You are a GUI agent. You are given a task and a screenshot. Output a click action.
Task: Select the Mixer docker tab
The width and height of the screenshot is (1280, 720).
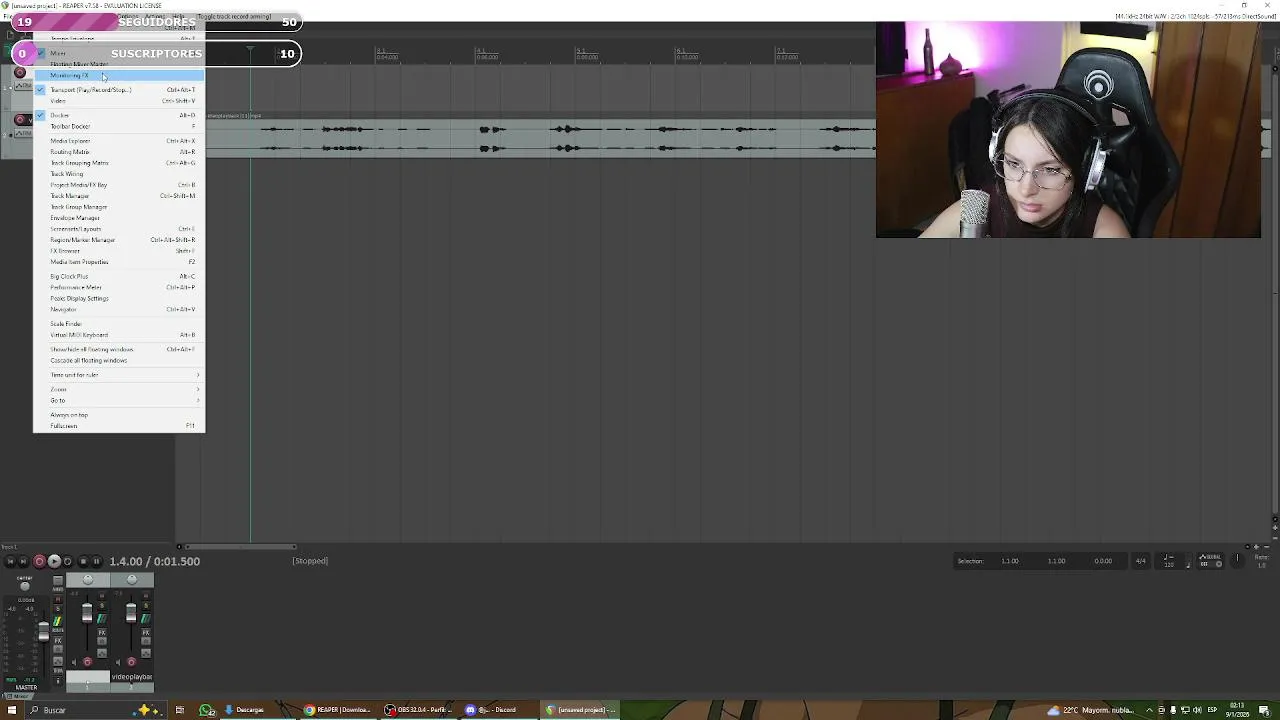21,696
